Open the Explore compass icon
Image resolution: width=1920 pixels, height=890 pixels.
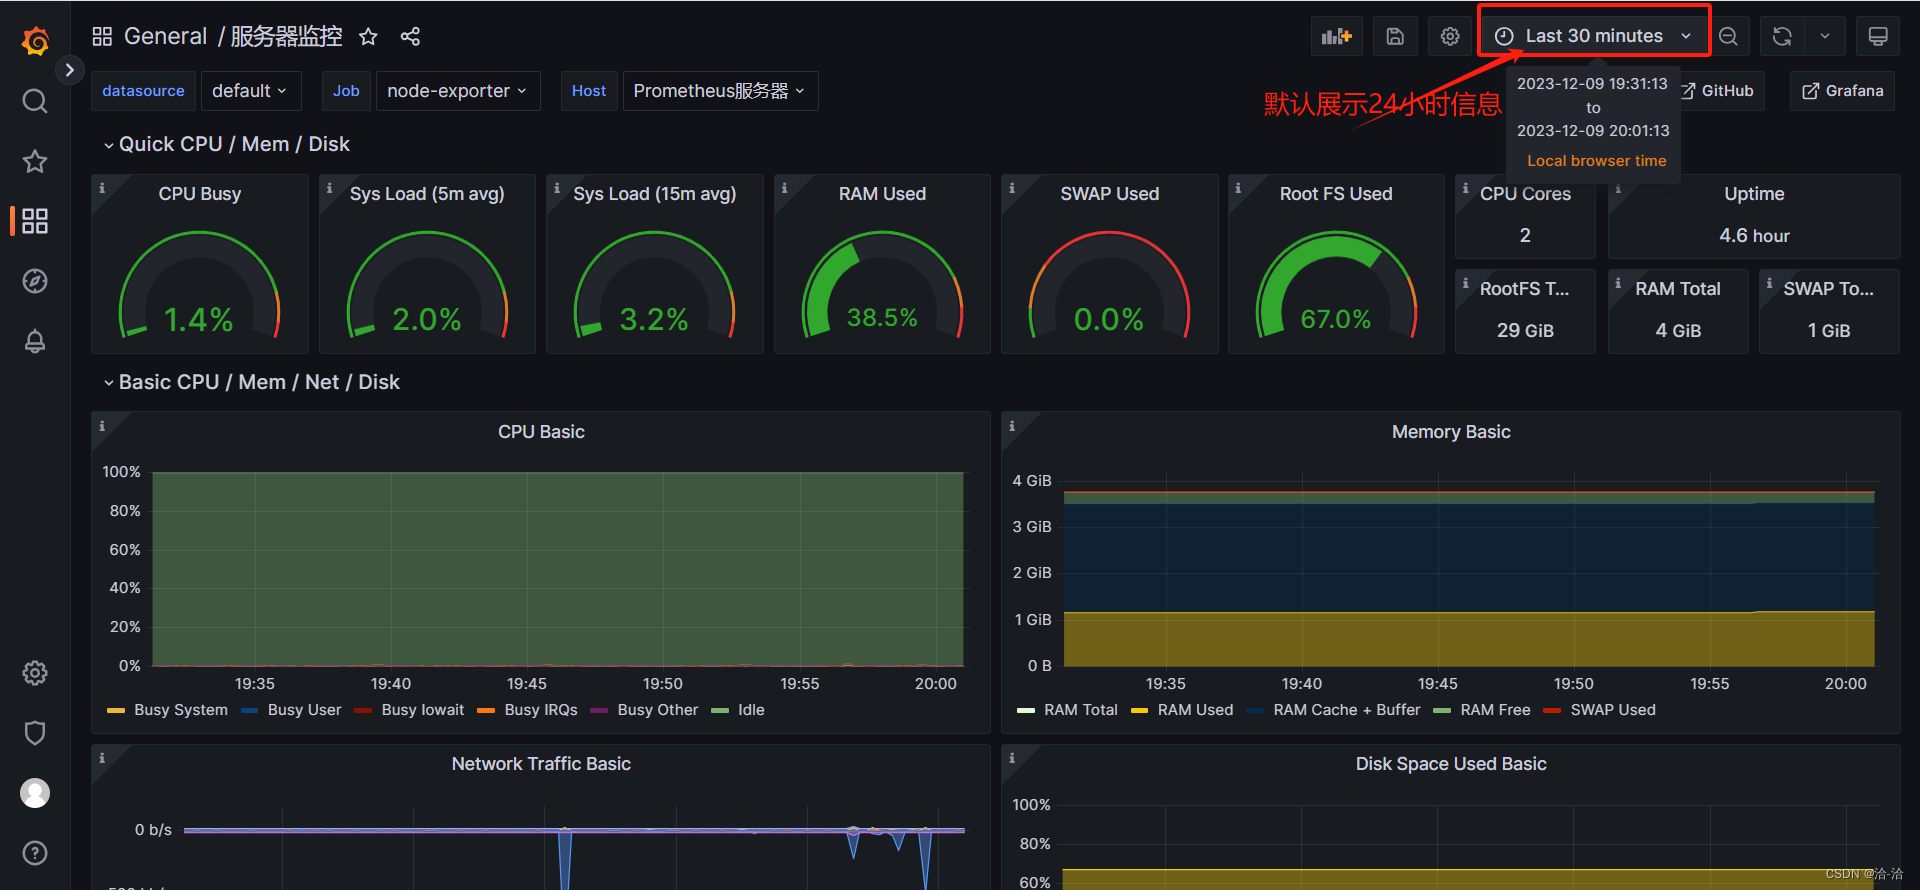point(35,281)
